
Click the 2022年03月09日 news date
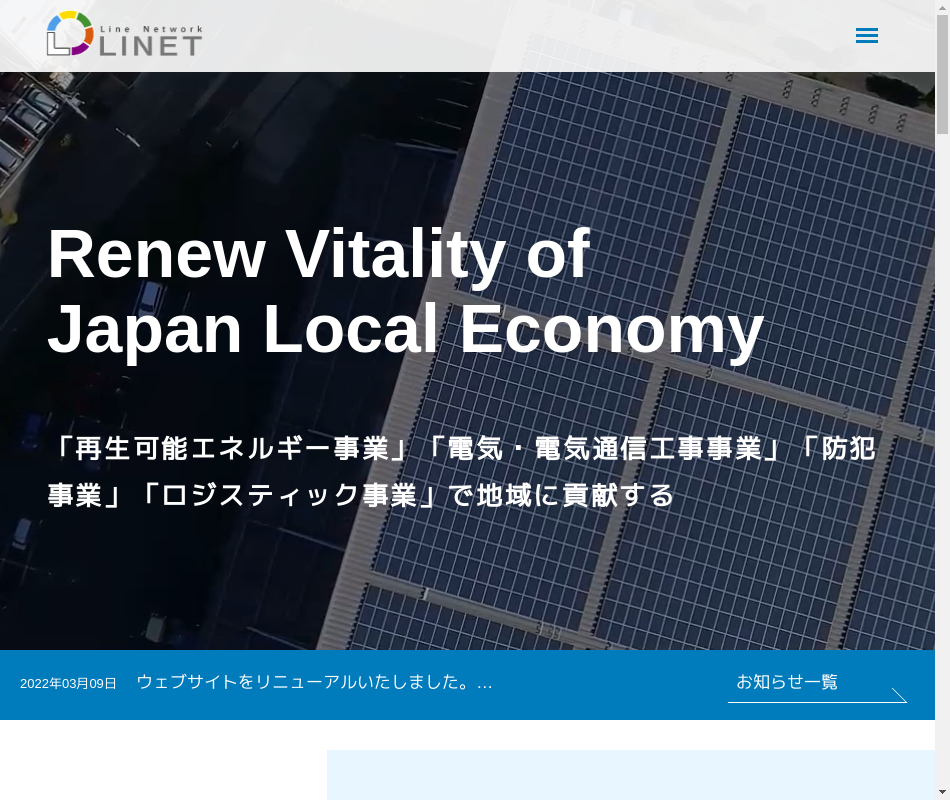tap(68, 683)
